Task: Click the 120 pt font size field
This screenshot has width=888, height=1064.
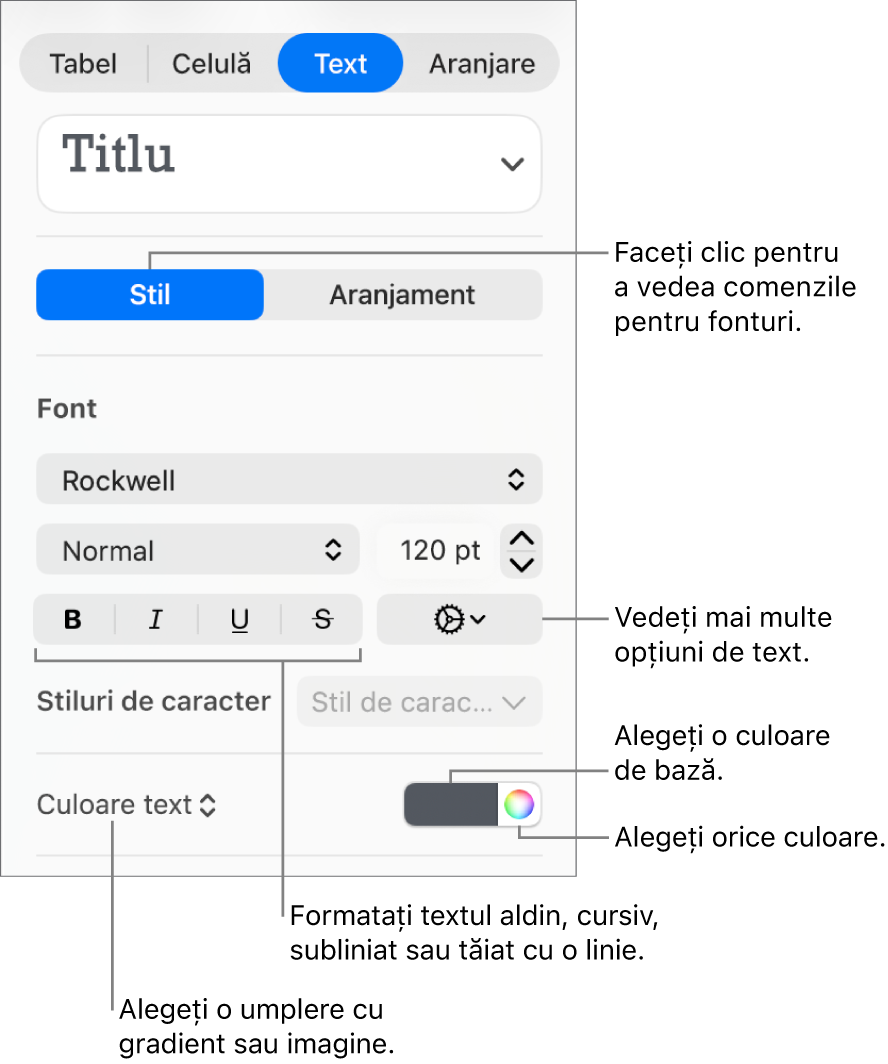Action: [x=440, y=550]
